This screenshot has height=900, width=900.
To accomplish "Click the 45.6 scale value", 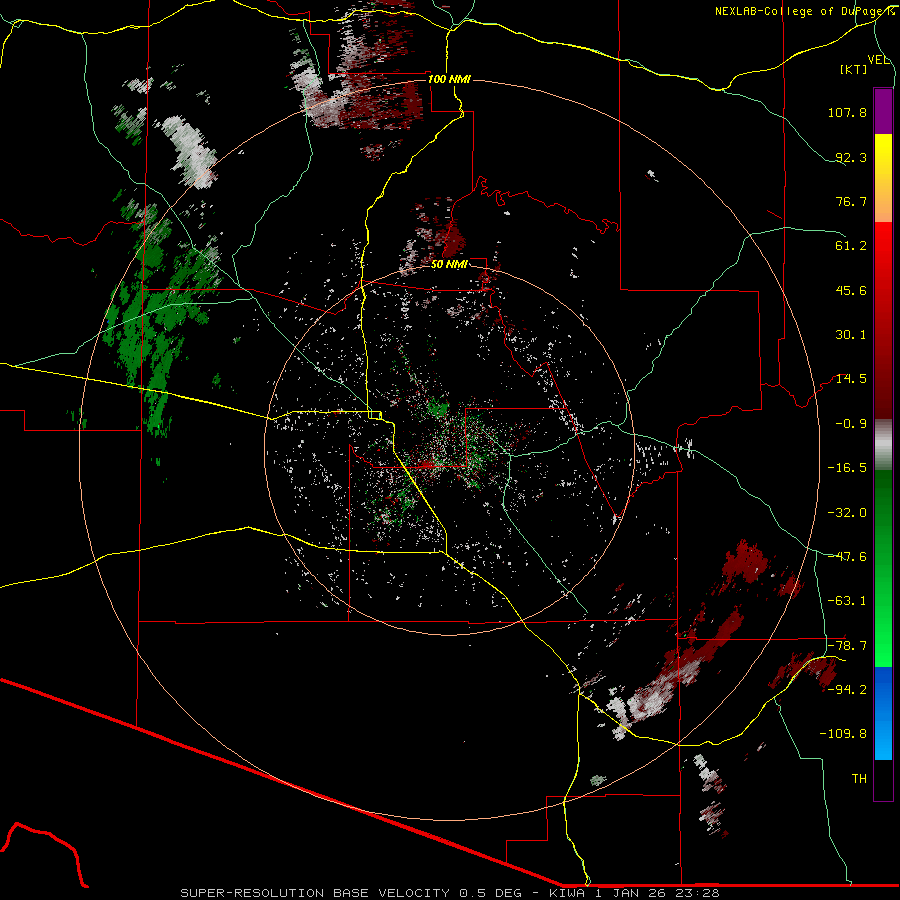I will (x=851, y=290).
